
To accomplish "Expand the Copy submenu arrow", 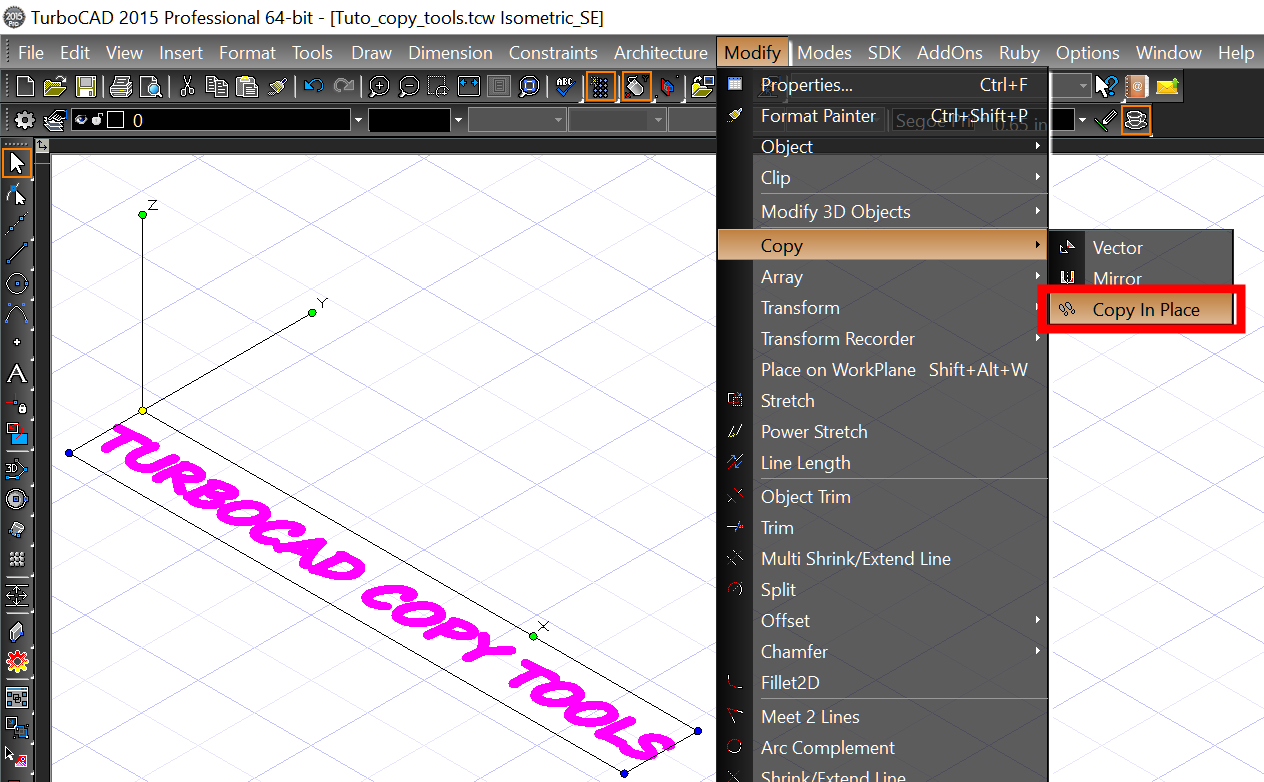I will (1037, 245).
